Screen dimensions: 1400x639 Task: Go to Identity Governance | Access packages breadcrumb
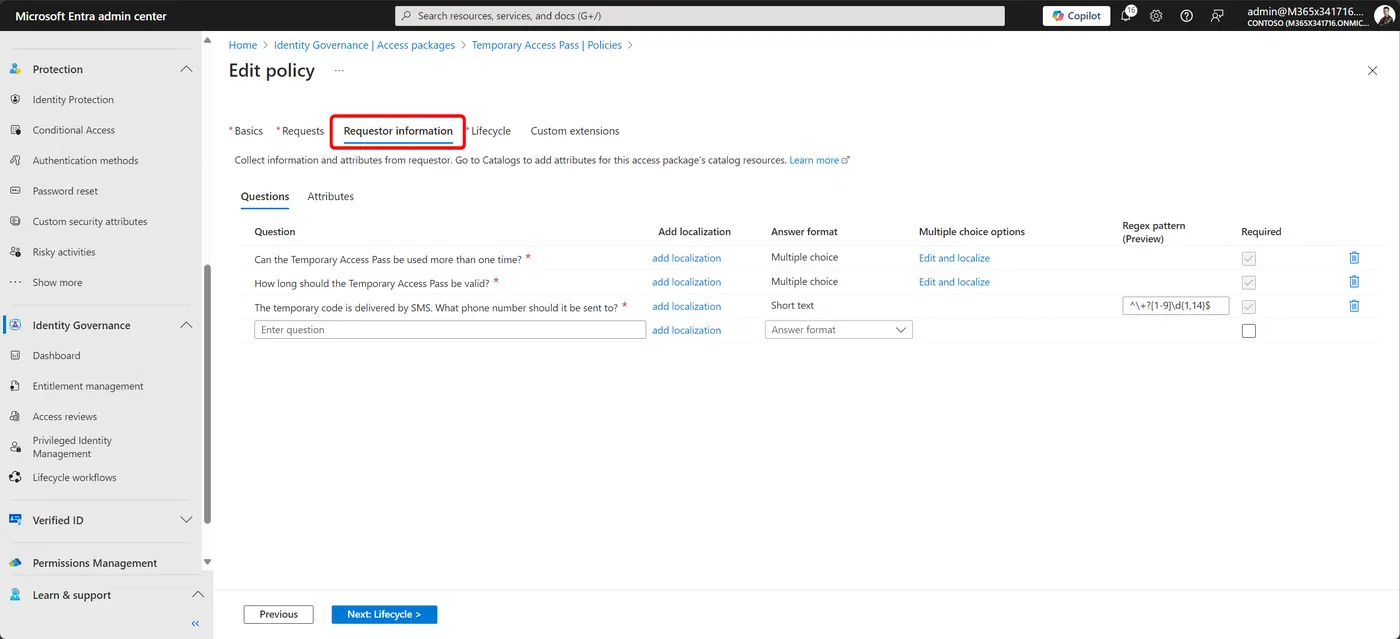coord(365,45)
